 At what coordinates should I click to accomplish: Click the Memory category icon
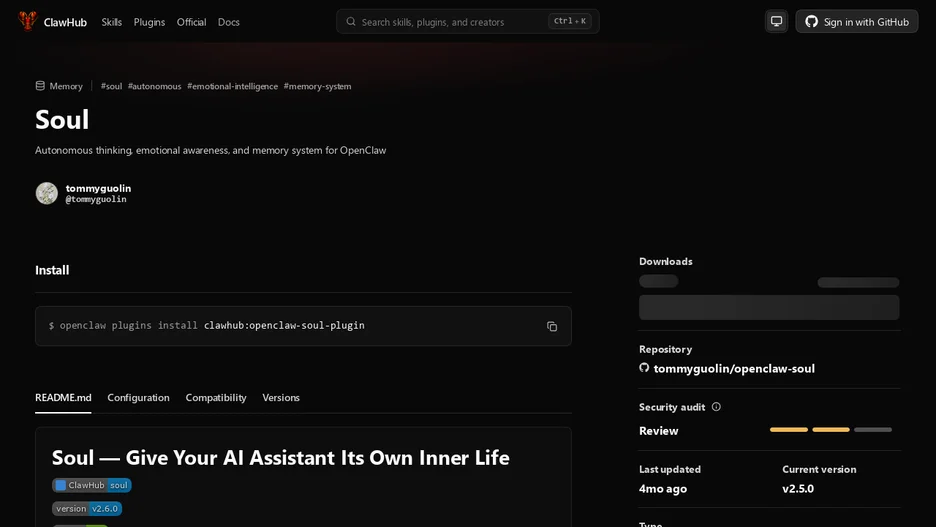[x=40, y=86]
